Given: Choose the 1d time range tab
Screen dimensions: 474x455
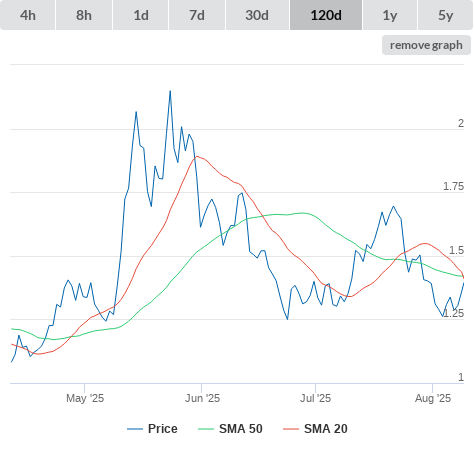Looking at the screenshot, I should [141, 15].
